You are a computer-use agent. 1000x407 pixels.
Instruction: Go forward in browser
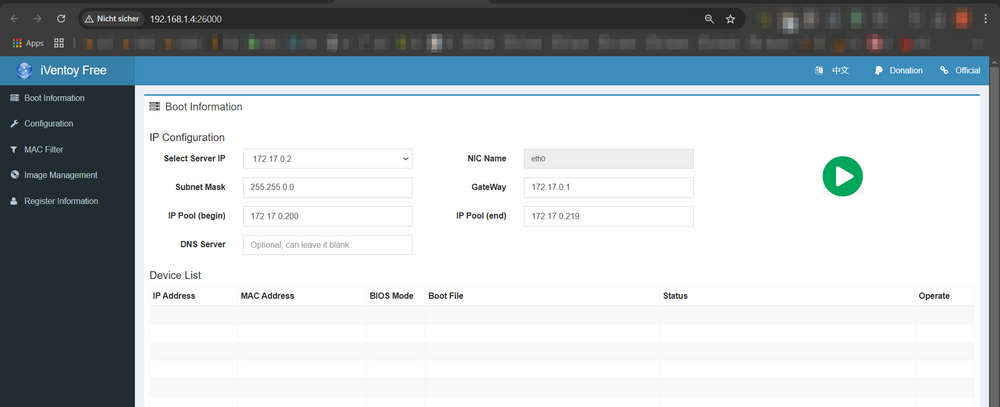click(x=38, y=18)
